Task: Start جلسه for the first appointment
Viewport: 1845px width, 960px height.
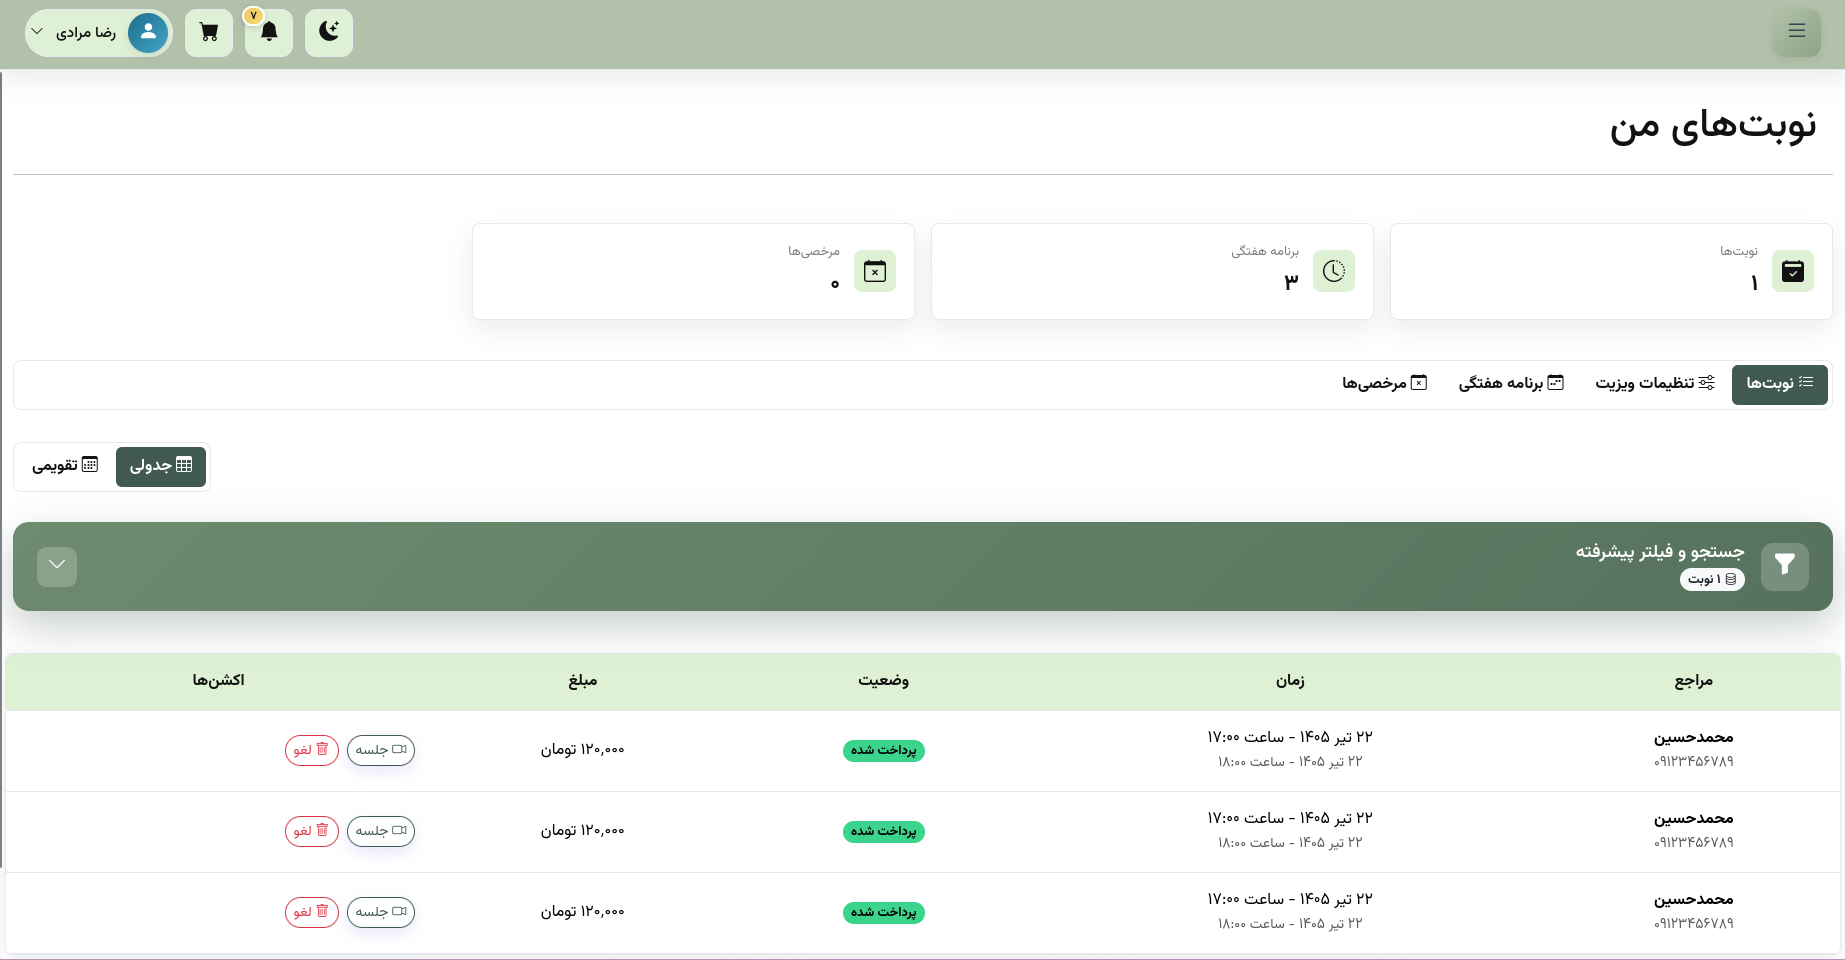Action: pos(381,750)
